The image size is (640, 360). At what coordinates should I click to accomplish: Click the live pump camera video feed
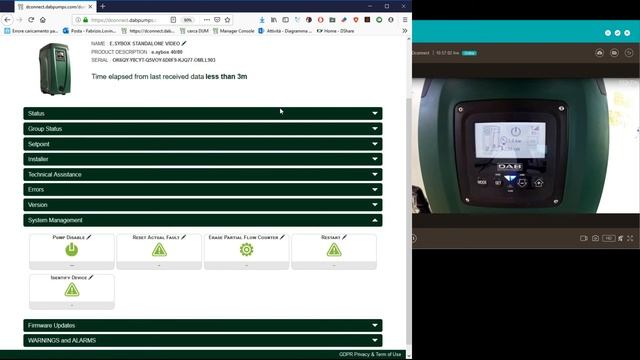tap(526, 145)
